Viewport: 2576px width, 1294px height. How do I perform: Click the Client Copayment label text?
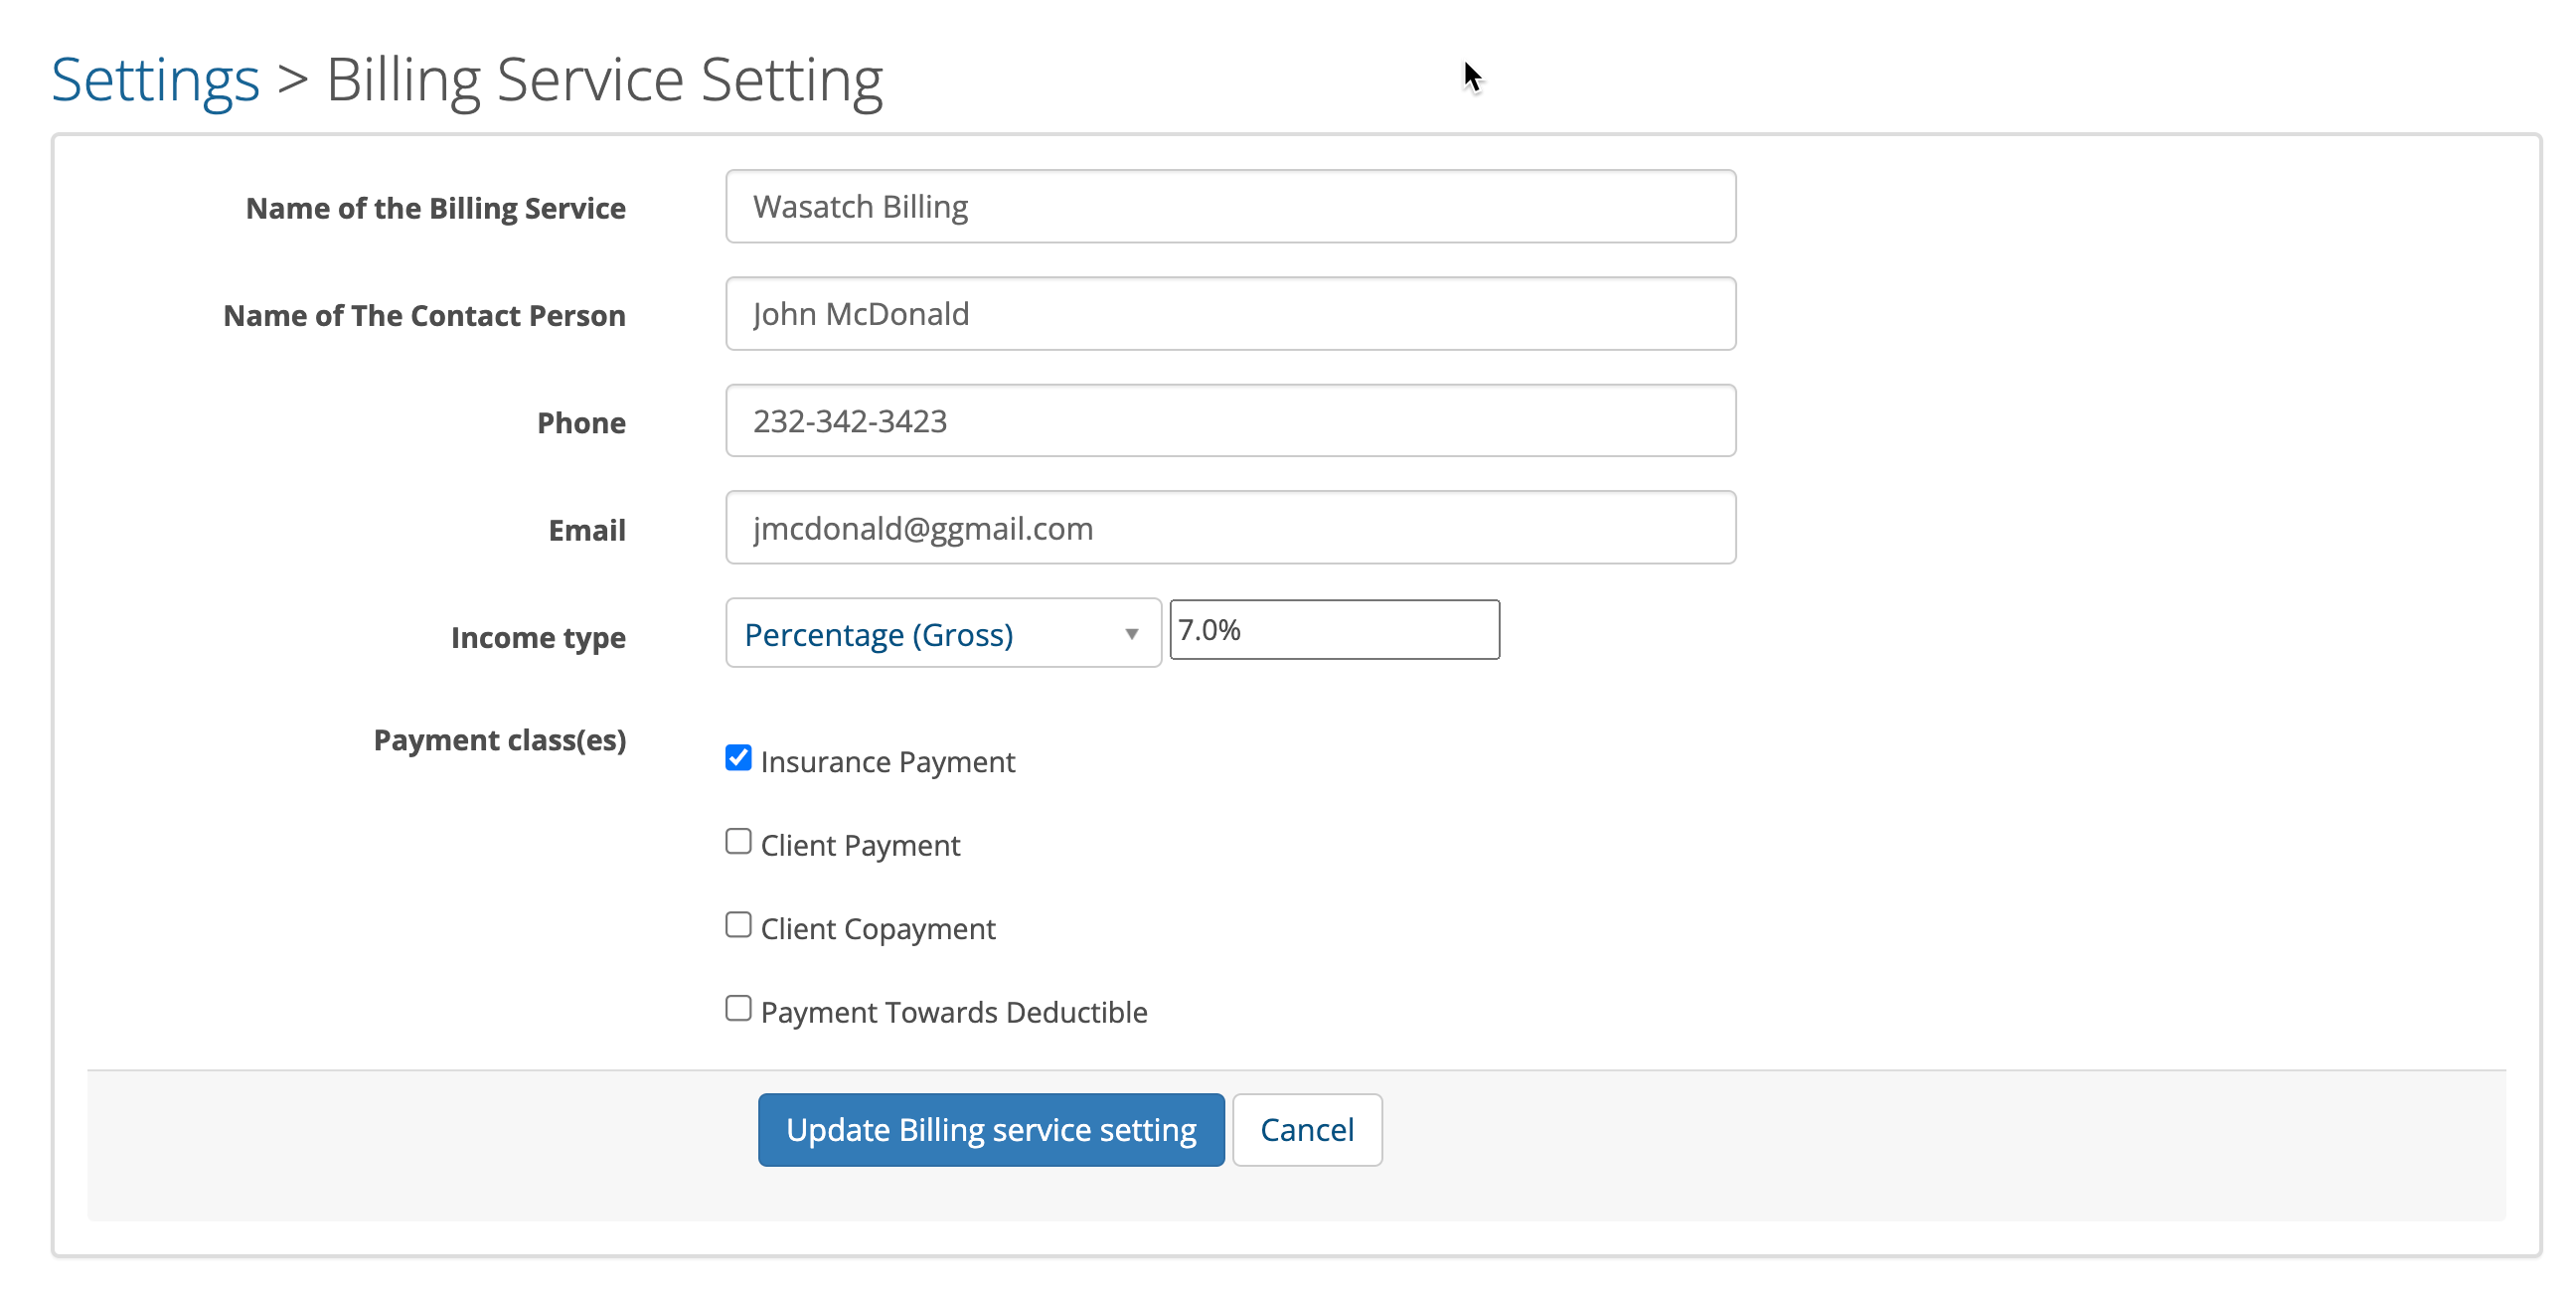[x=878, y=929]
